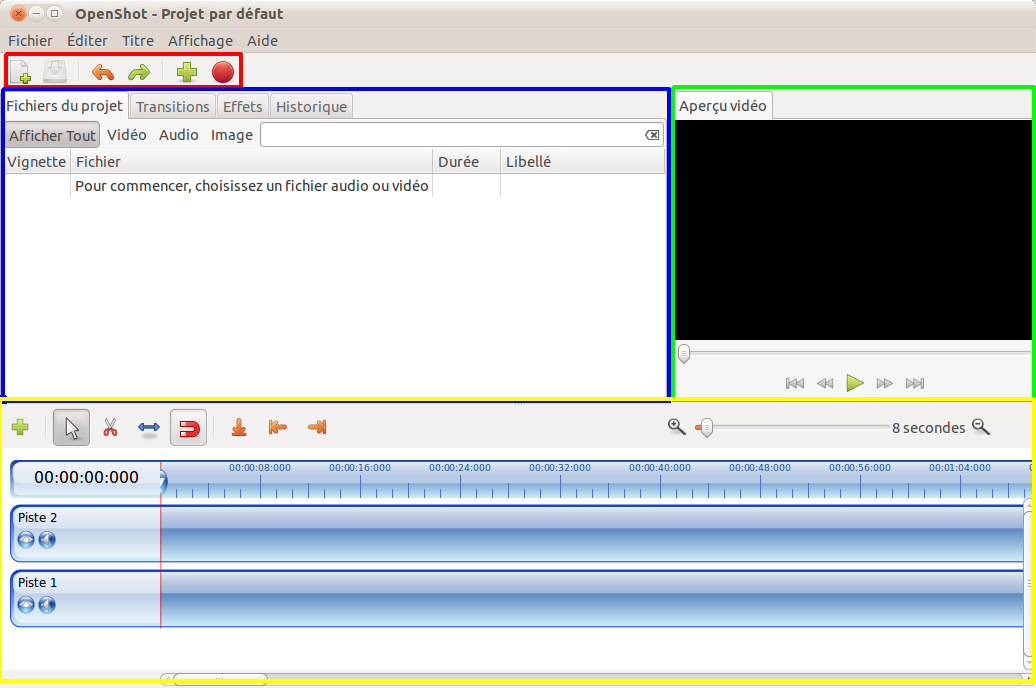Sort by the Fichier column header
The height and width of the screenshot is (688, 1036).
(252, 162)
